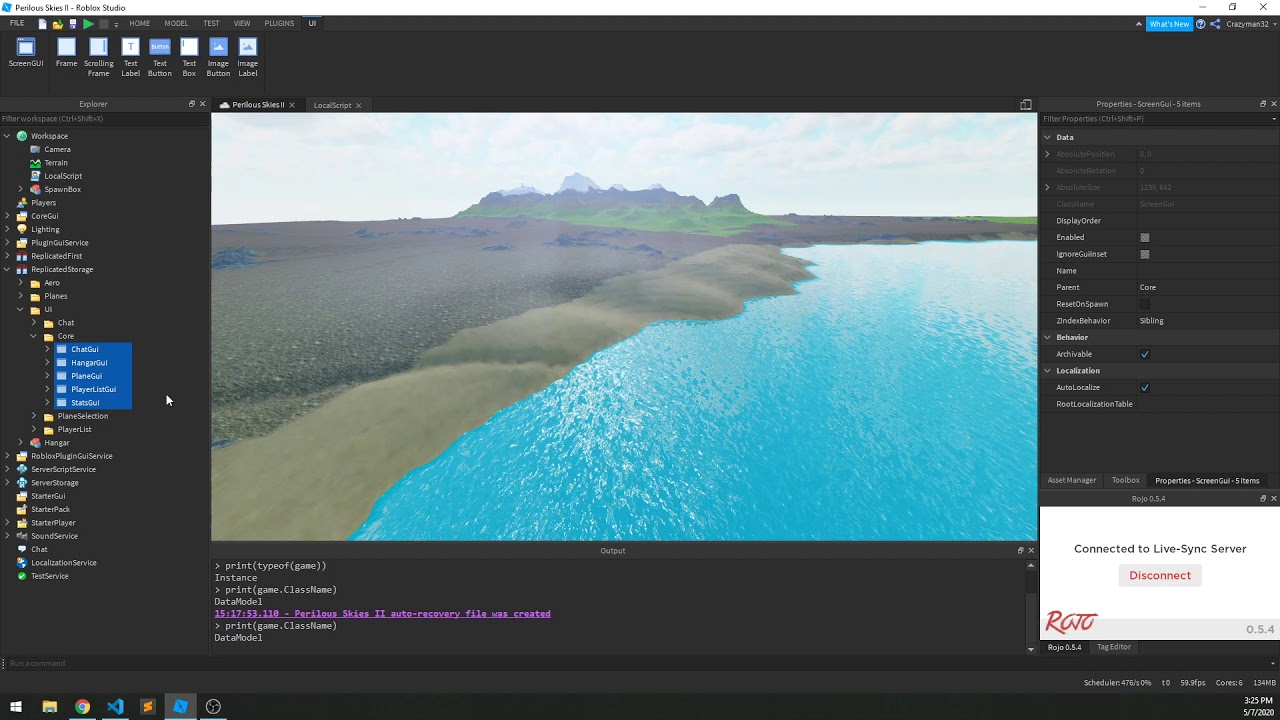The height and width of the screenshot is (720, 1280).
Task: Open File Explorer from the taskbar
Action: coord(49,706)
